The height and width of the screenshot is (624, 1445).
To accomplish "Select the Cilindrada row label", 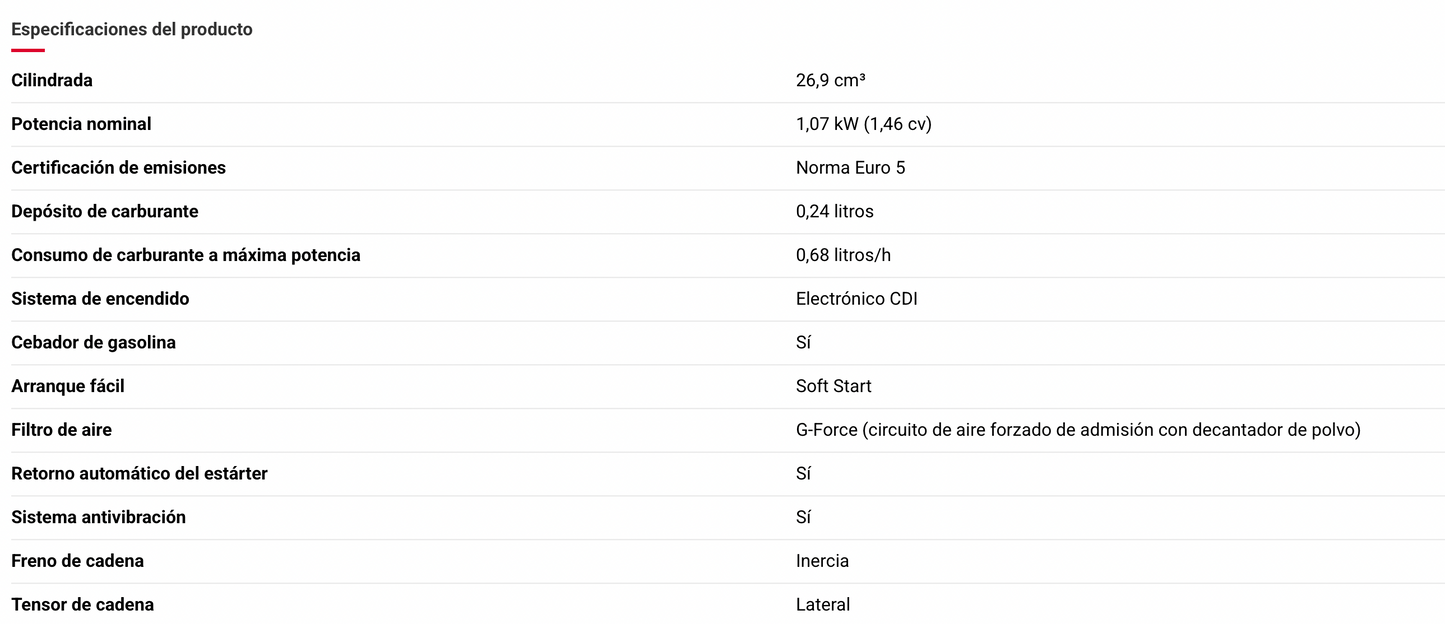I will 52,81.
